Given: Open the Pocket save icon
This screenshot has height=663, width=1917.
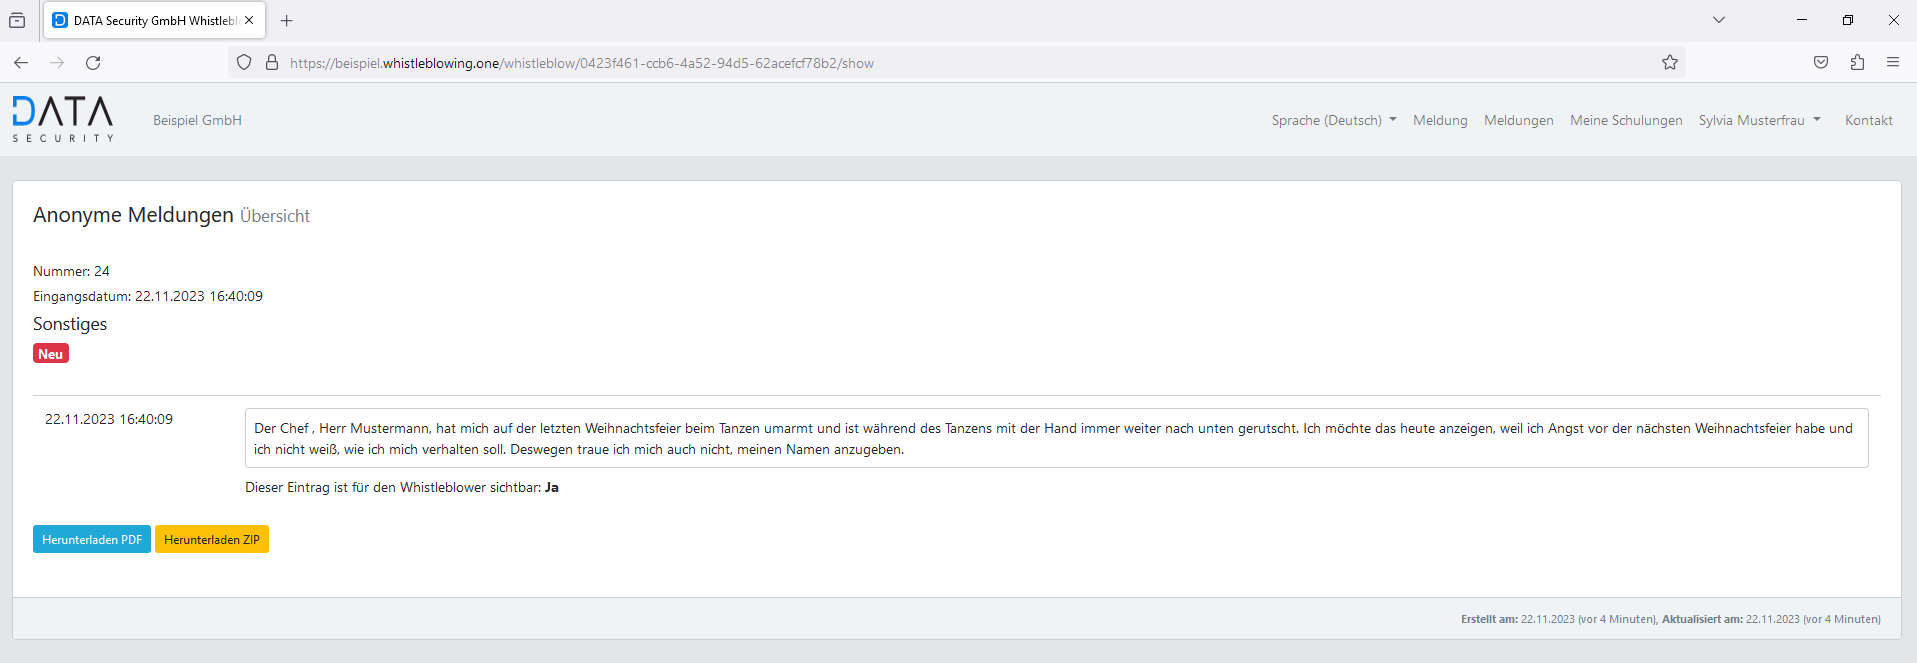Looking at the screenshot, I should [x=1821, y=63].
